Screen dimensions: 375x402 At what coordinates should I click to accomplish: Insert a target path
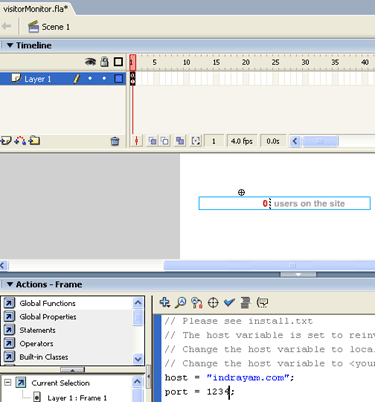pos(213,303)
